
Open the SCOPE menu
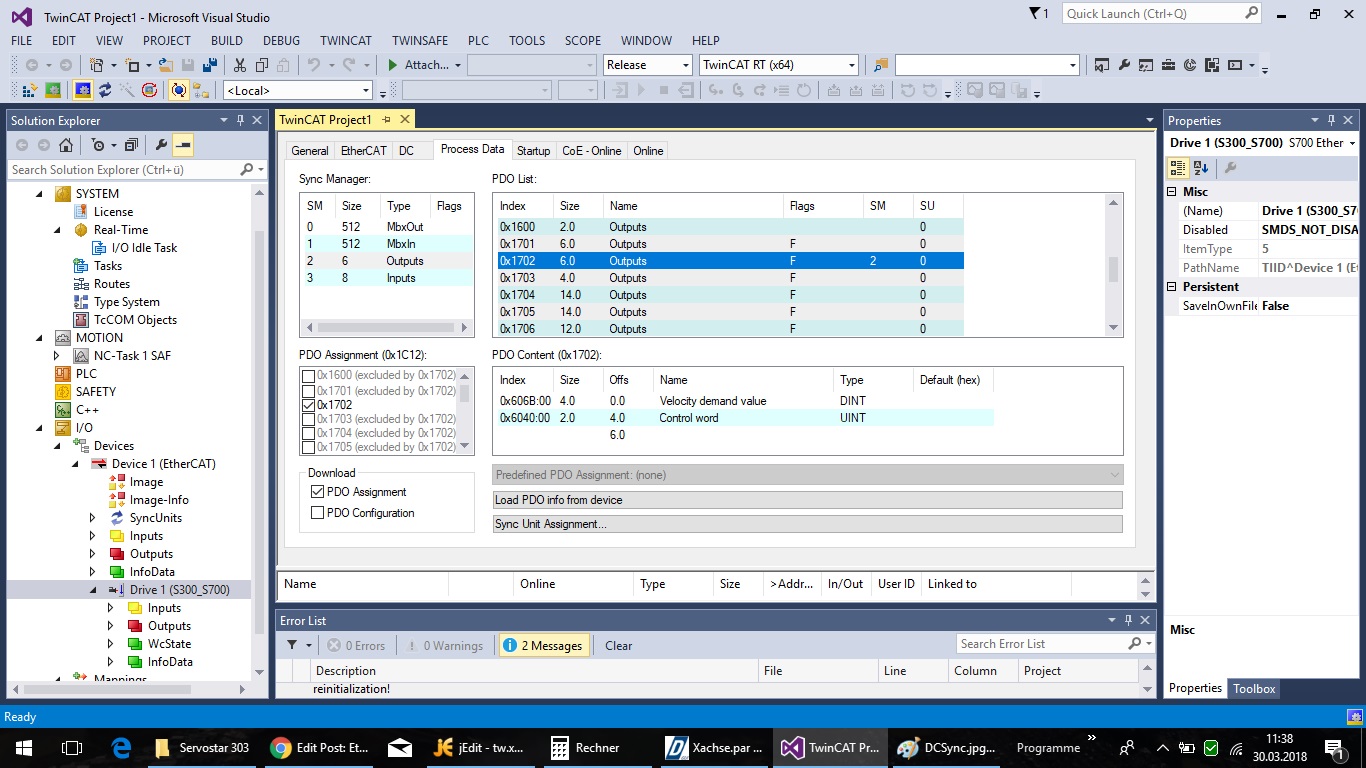click(583, 41)
